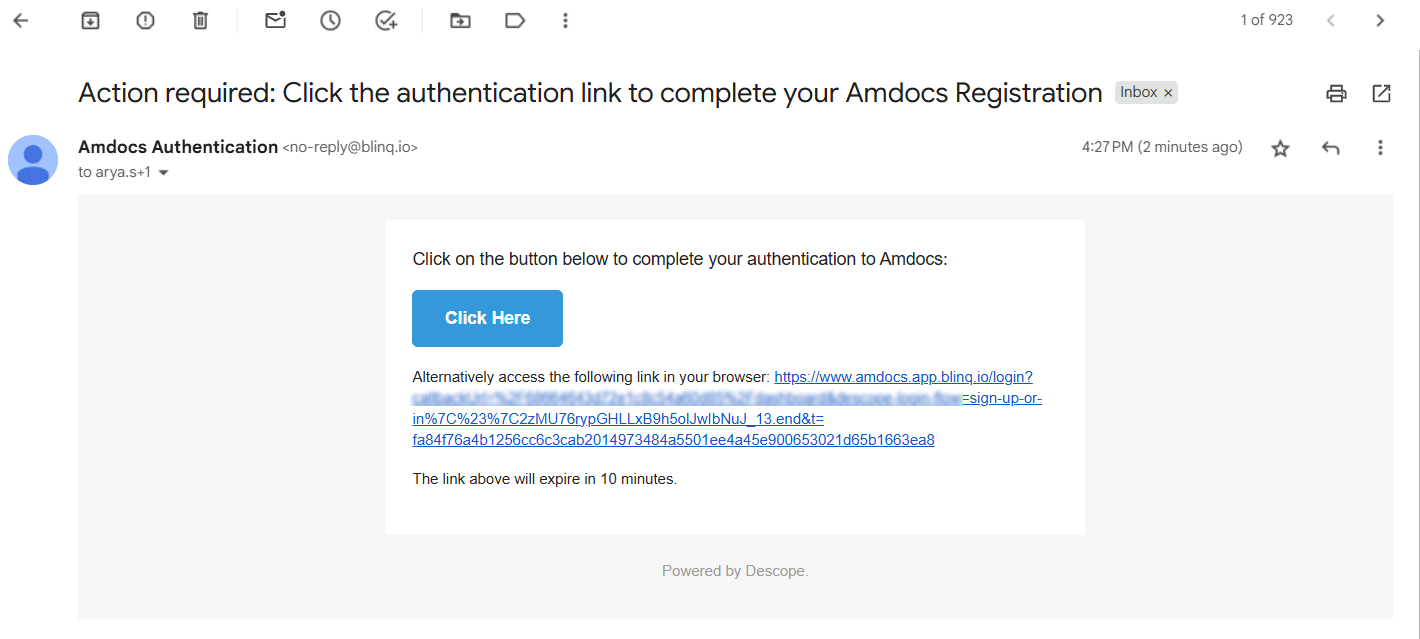Open the message's More options menu

(1380, 148)
